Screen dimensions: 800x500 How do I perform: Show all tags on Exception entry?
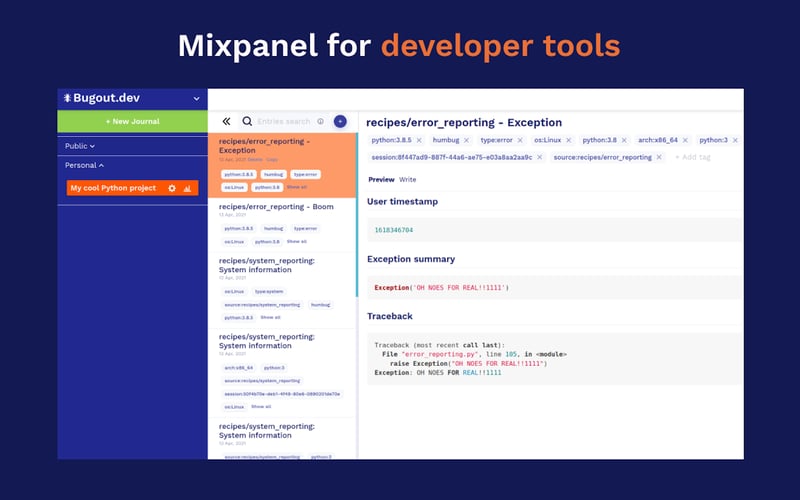click(x=297, y=187)
